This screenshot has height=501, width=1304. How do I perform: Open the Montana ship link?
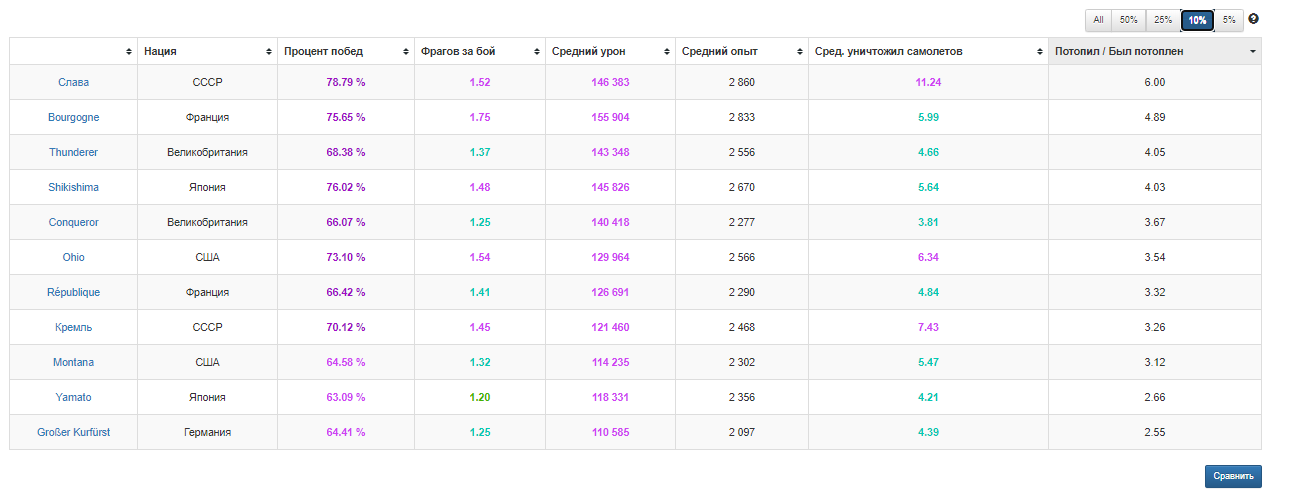(x=73, y=362)
